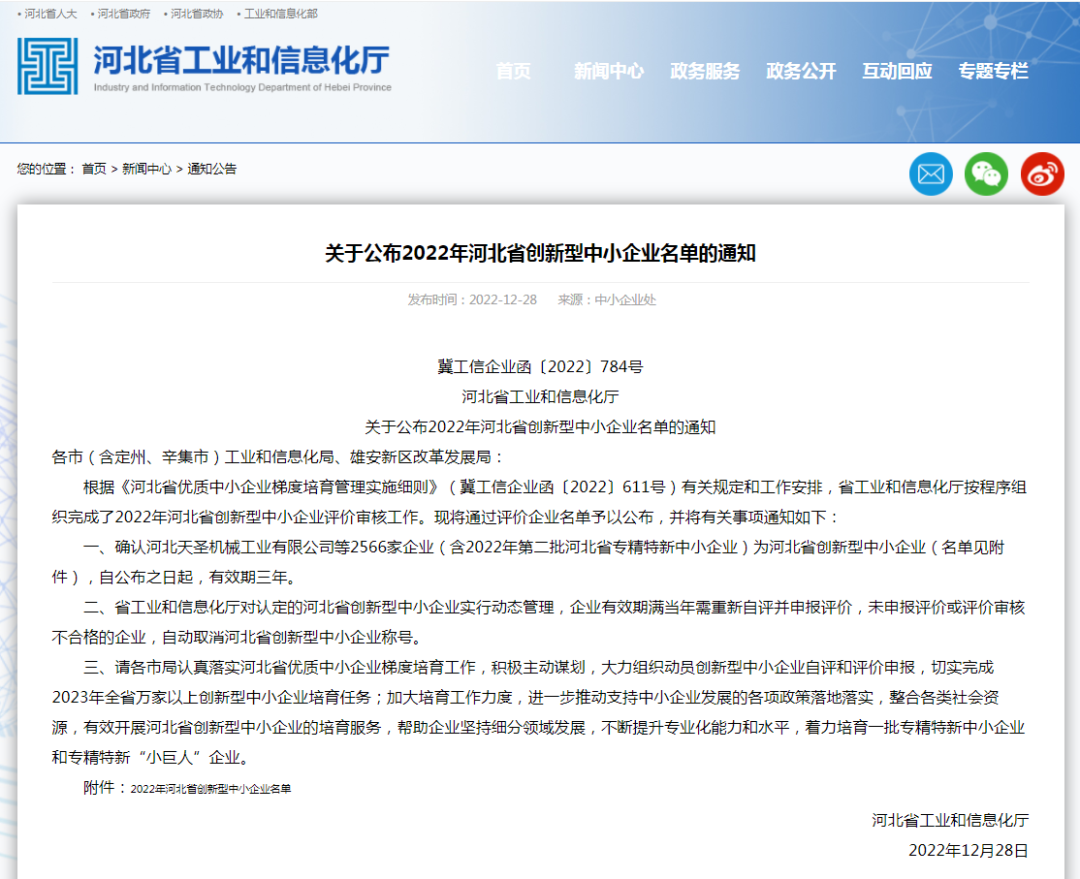Open the 新闻中心 navigation menu
This screenshot has width=1080, height=879.
click(608, 71)
